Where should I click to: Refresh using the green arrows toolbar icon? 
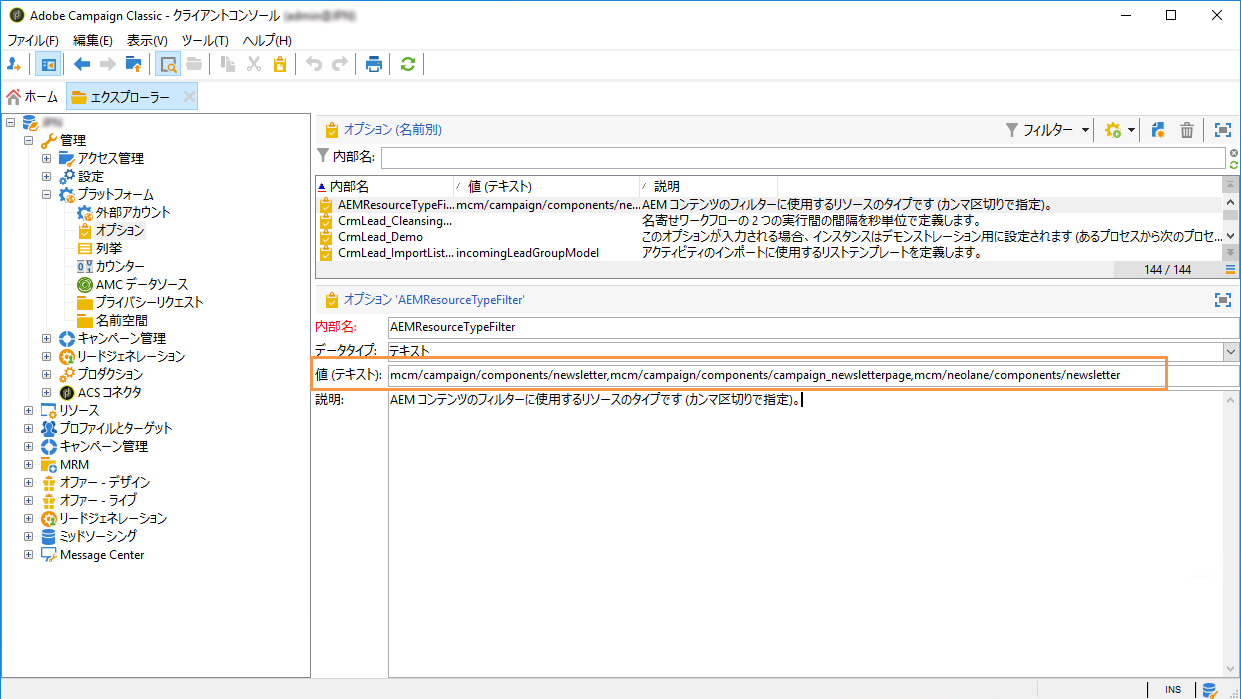[407, 64]
